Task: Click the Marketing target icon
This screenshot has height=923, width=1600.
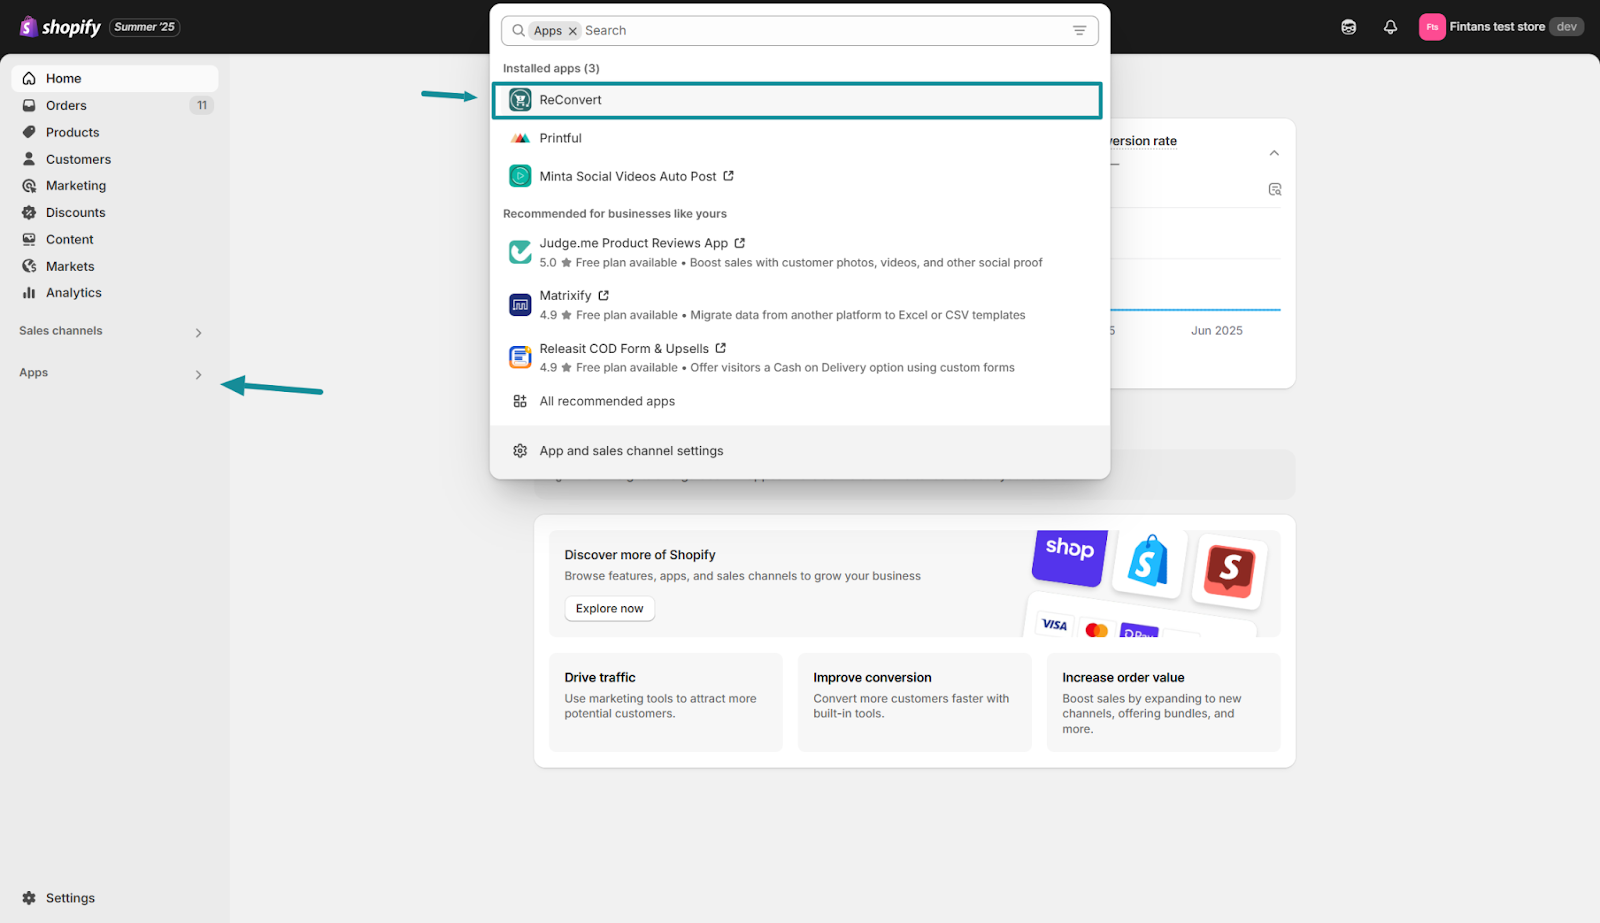Action: [x=29, y=186]
